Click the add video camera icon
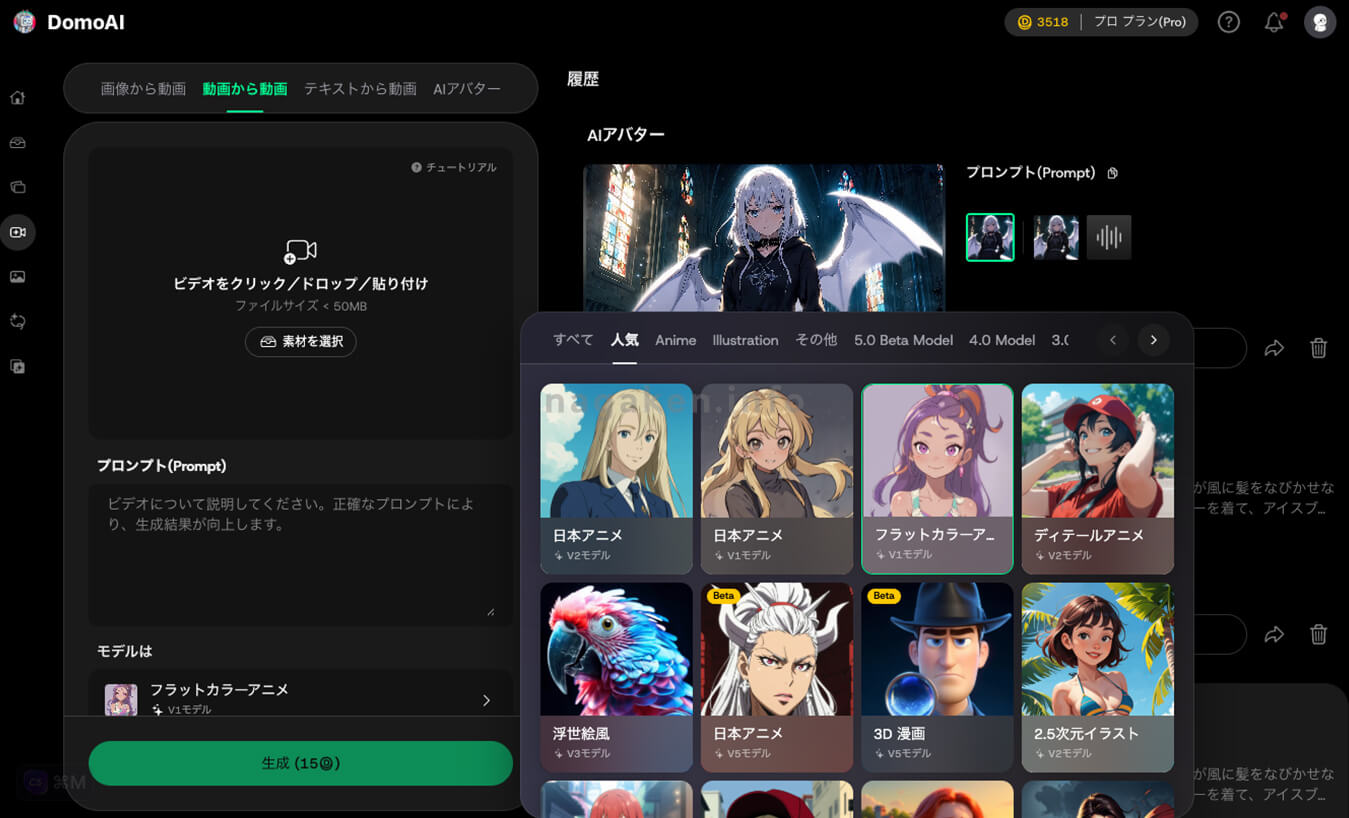Viewport: 1349px width, 818px height. coord(300,251)
